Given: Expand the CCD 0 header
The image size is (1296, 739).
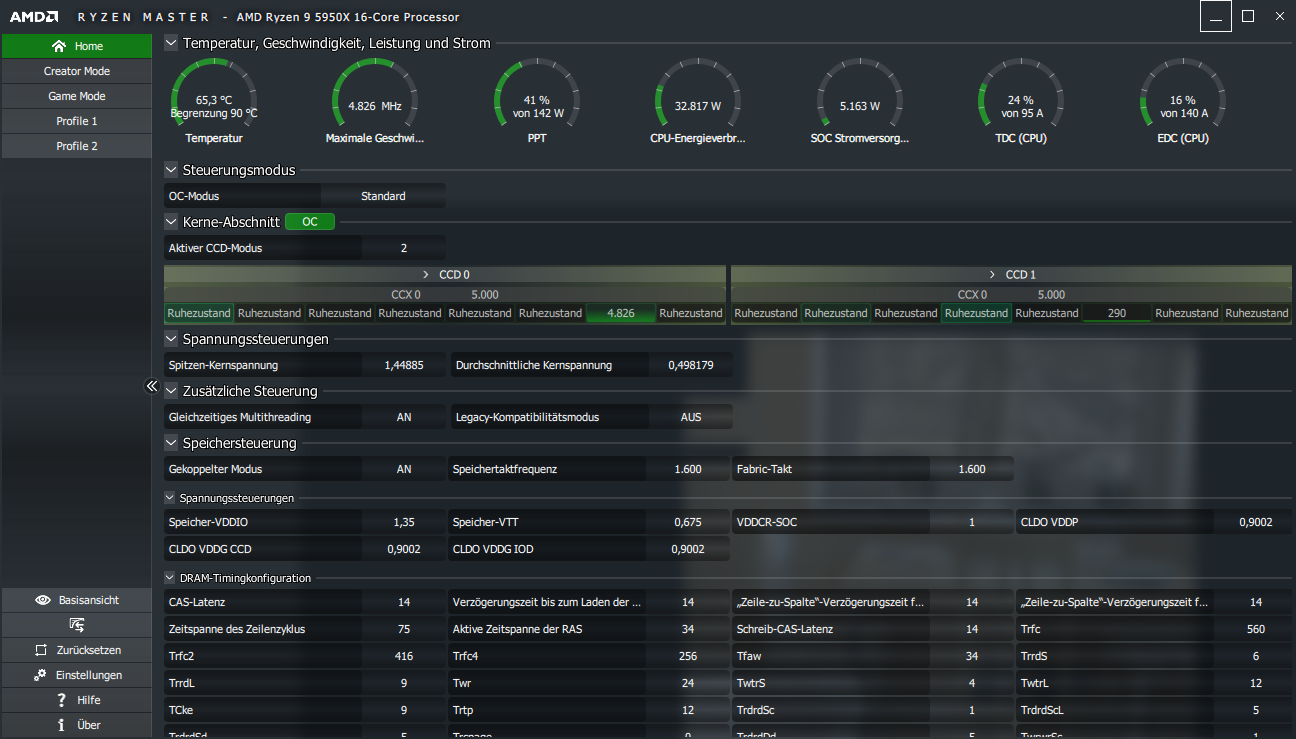Looking at the screenshot, I should point(445,274).
